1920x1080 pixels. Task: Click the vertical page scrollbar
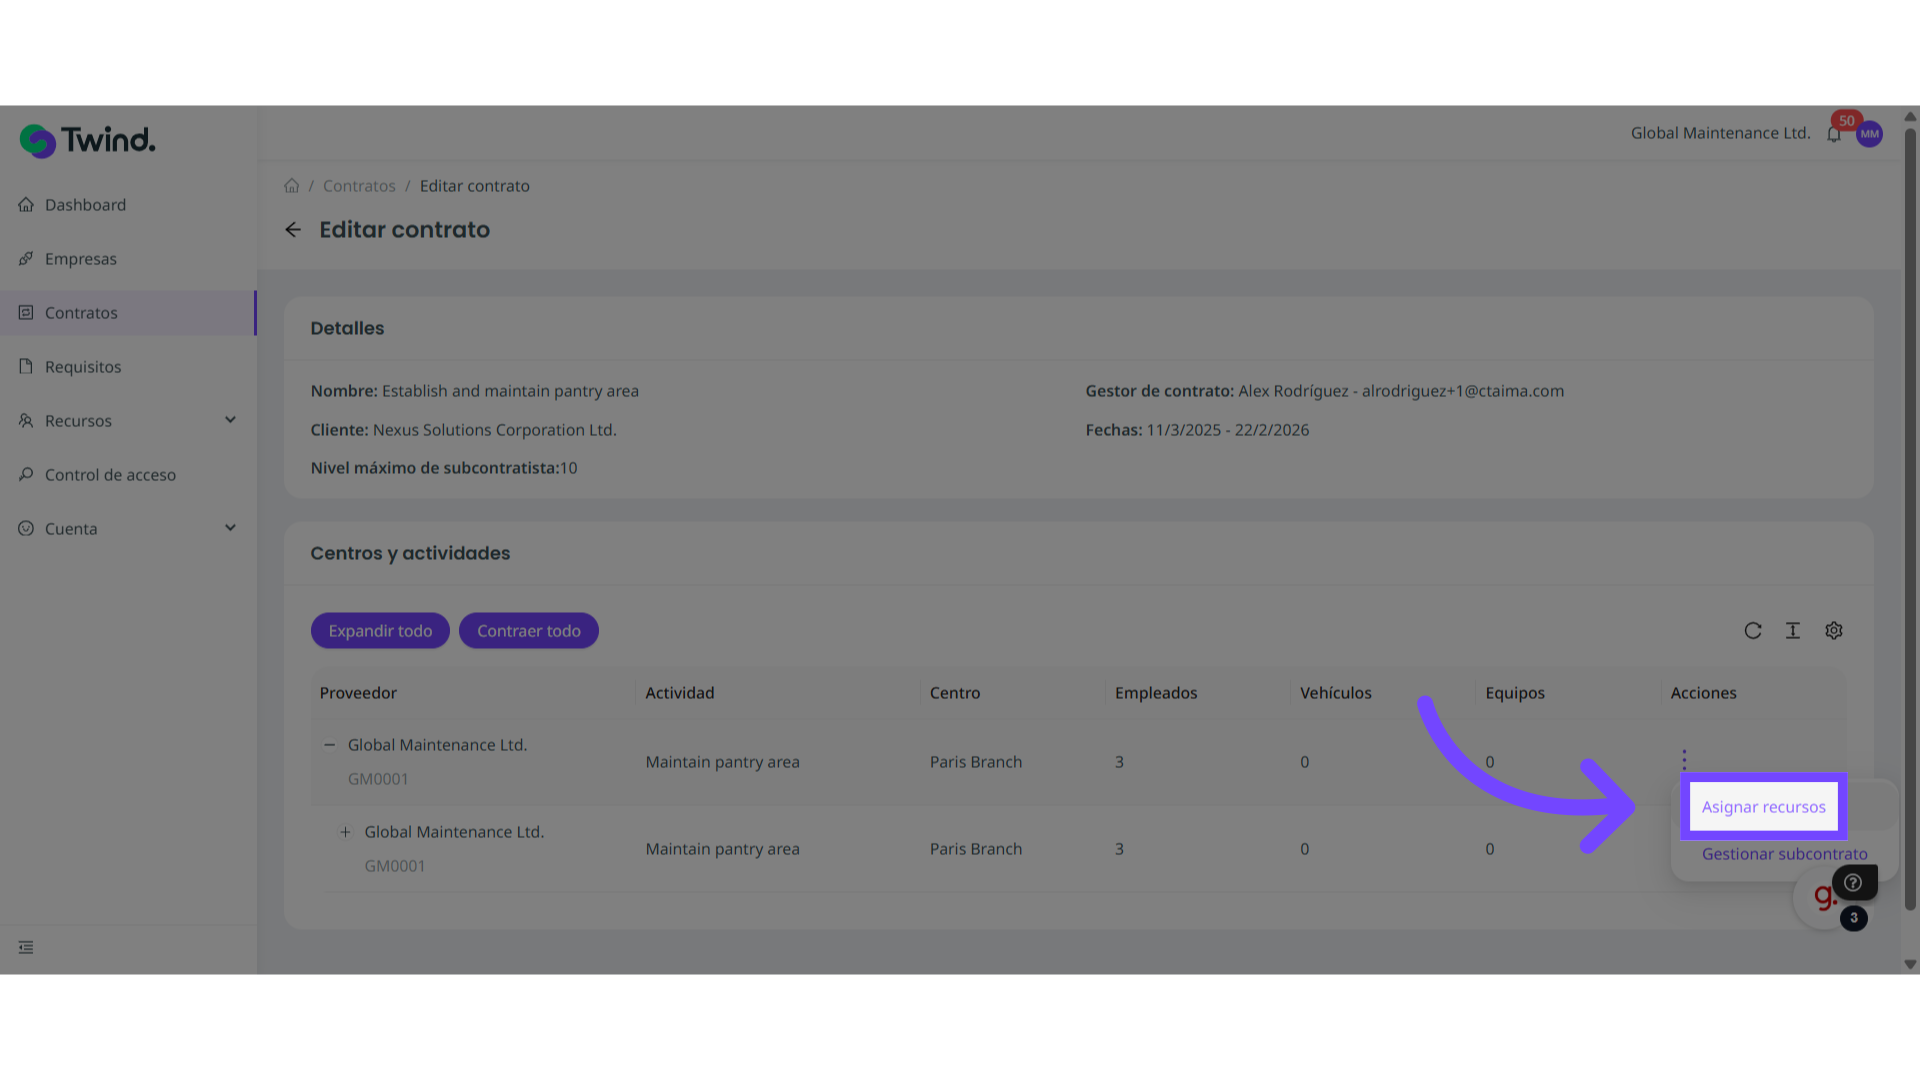1910,520
